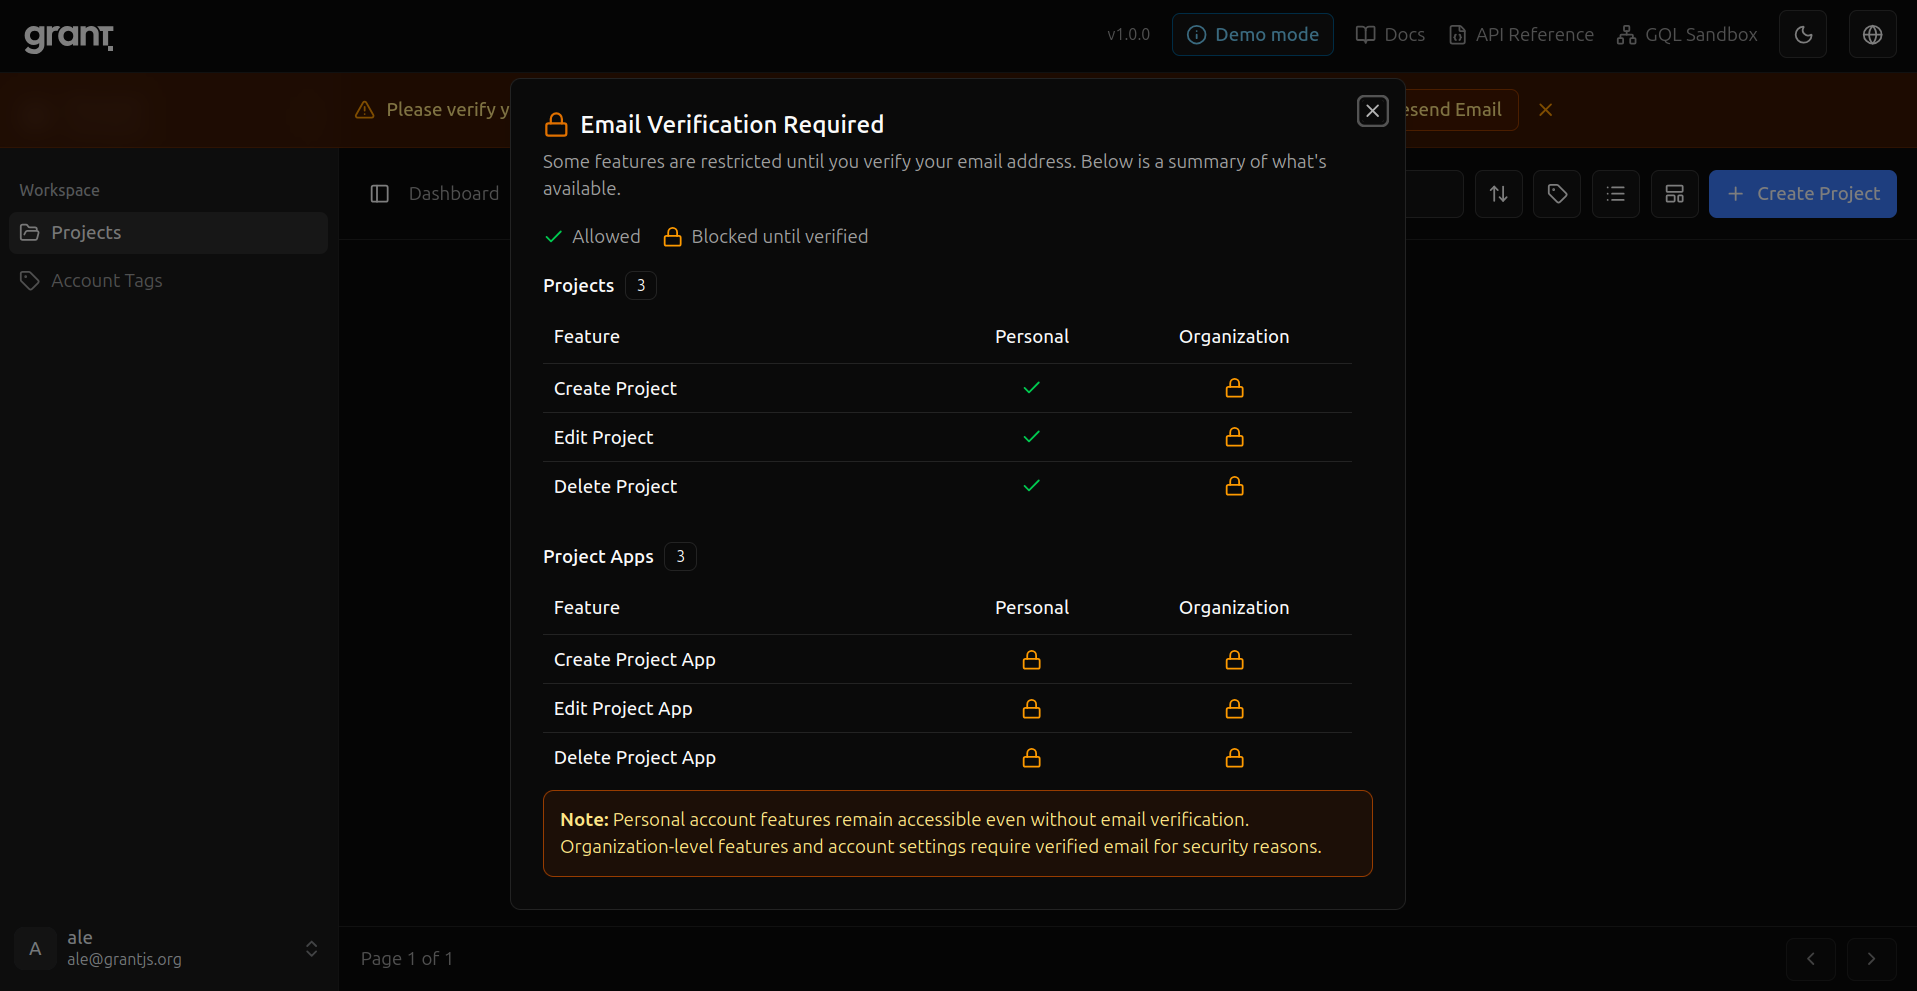Click the Create Project App row label
The image size is (1917, 991).
coord(635,660)
